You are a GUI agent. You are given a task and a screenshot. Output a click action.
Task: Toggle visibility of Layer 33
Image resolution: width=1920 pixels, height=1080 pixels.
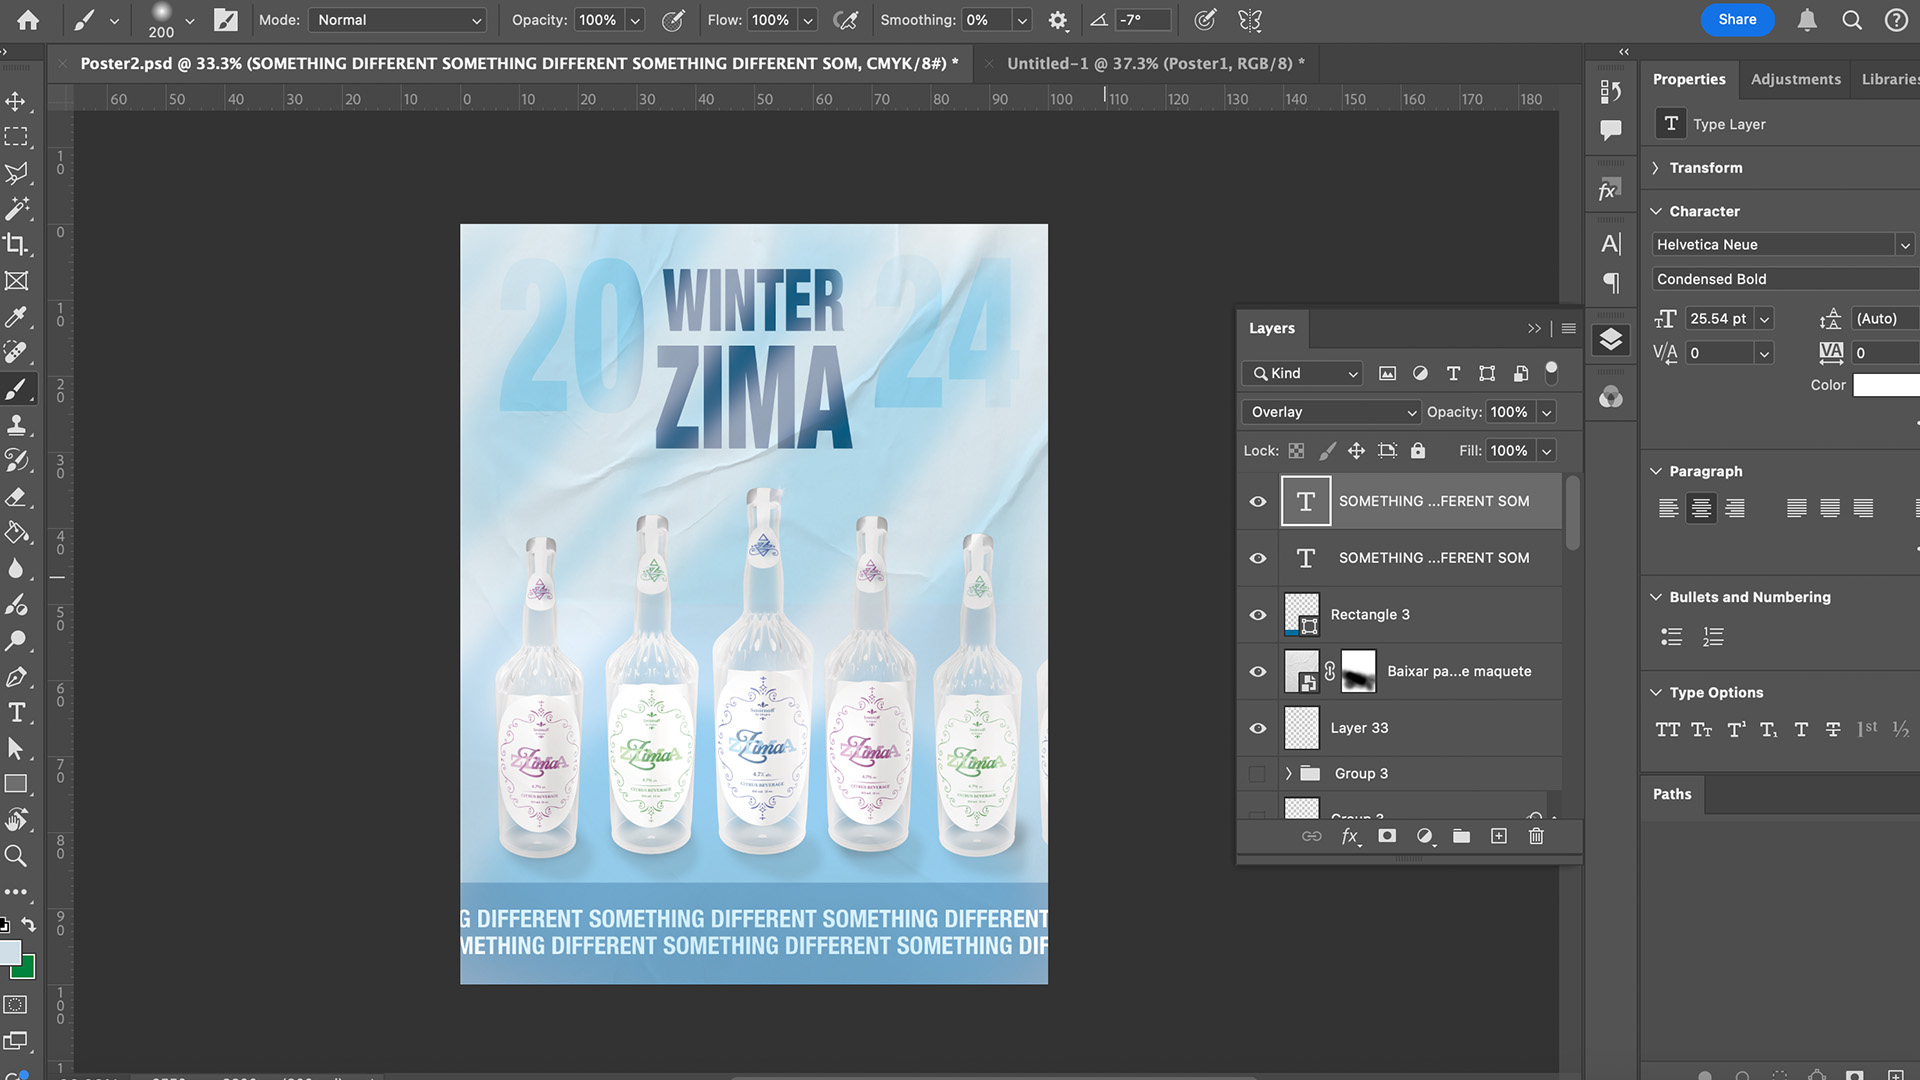click(x=1256, y=727)
